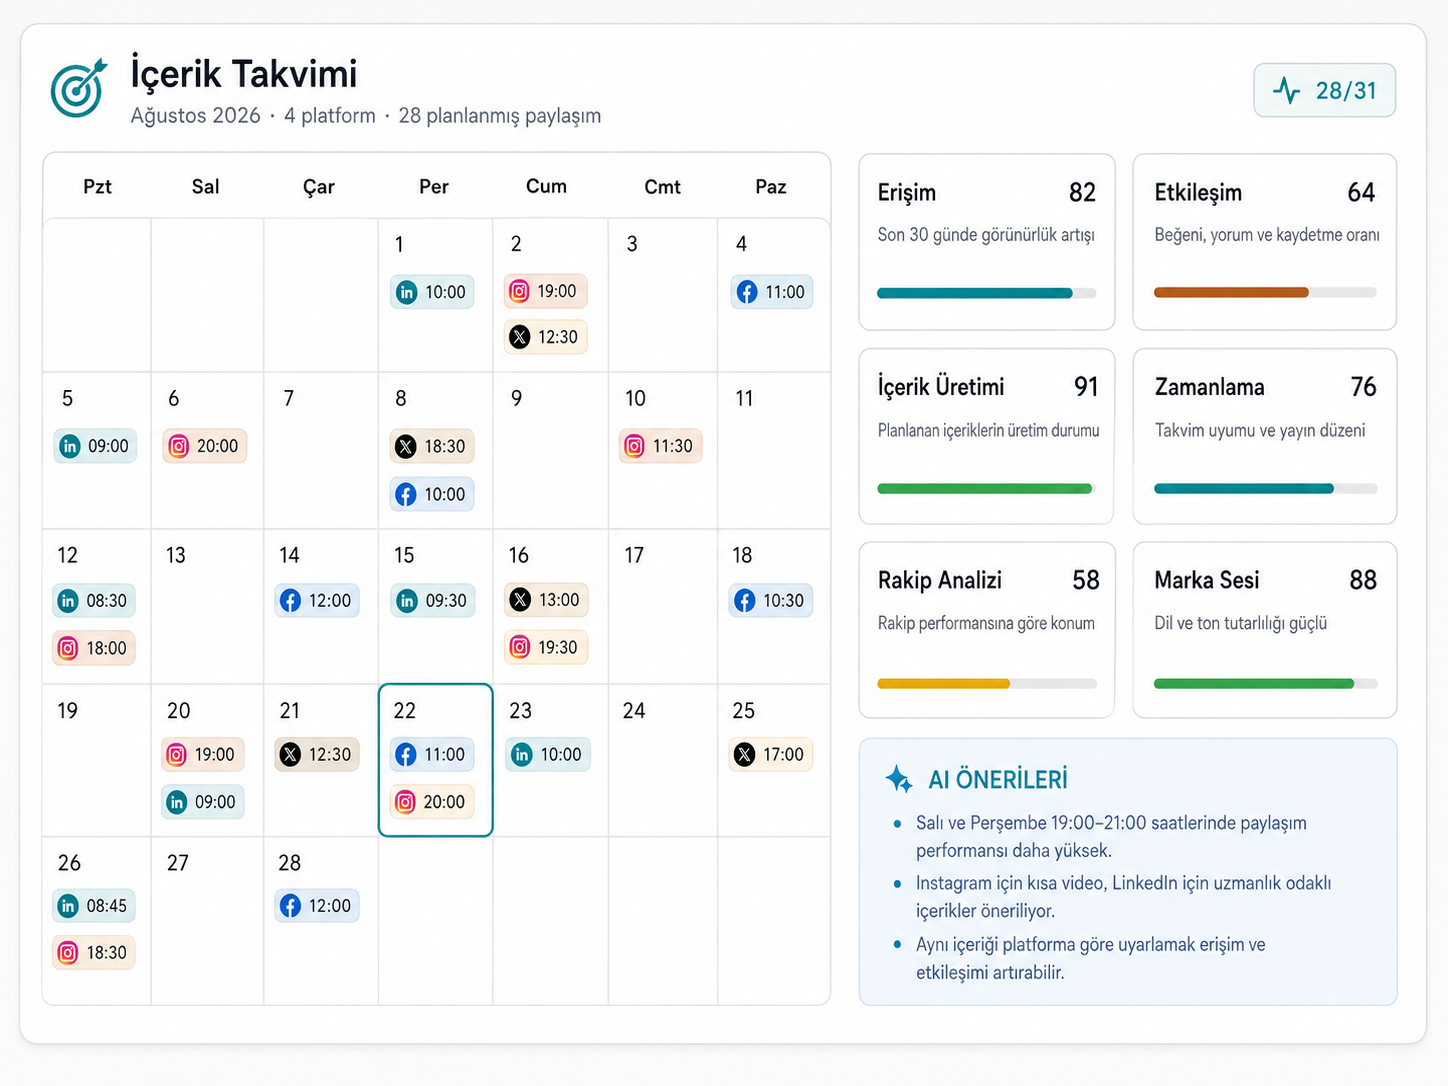
Task: Select the Facebook icon on day 4's 11:00 post
Action: pyautogui.click(x=747, y=292)
